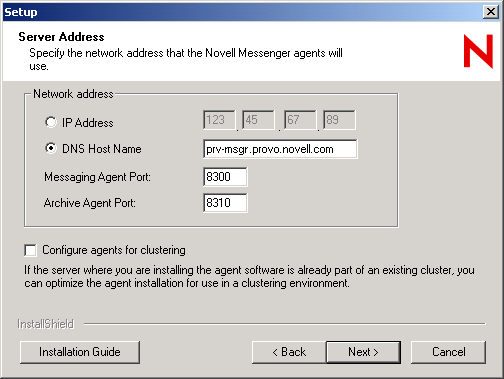
Task: Click the DNS host name input field
Action: pyautogui.click(x=280, y=149)
